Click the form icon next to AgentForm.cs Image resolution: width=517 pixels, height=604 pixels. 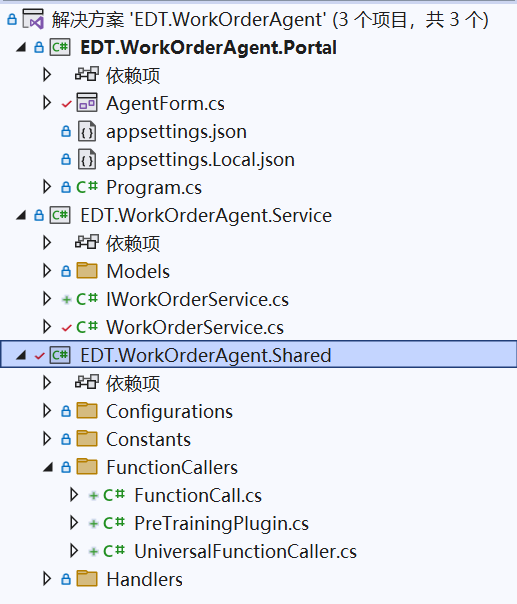87,102
